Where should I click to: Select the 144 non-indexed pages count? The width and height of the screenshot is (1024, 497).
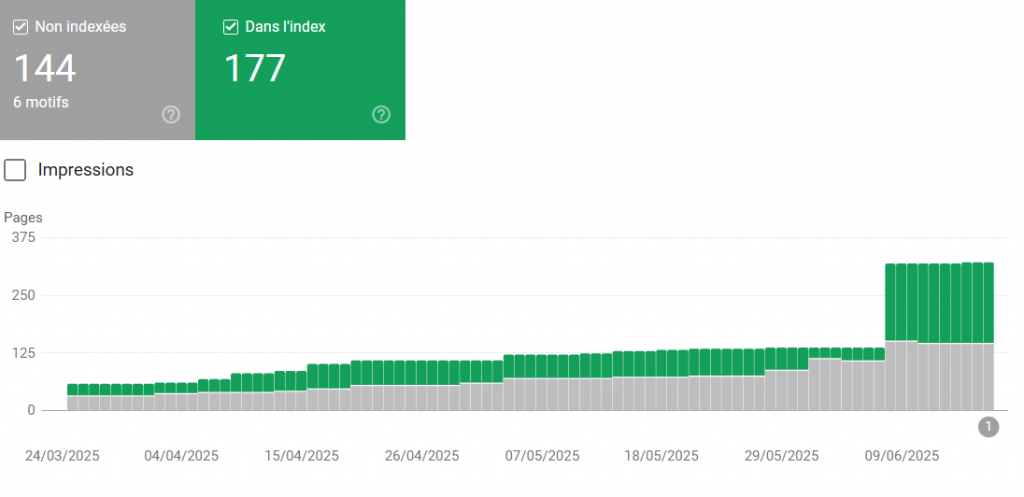click(x=45, y=68)
